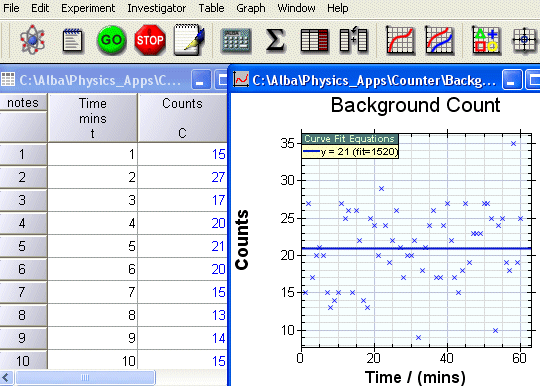Click the Counts cell showing 27

[x=183, y=177]
